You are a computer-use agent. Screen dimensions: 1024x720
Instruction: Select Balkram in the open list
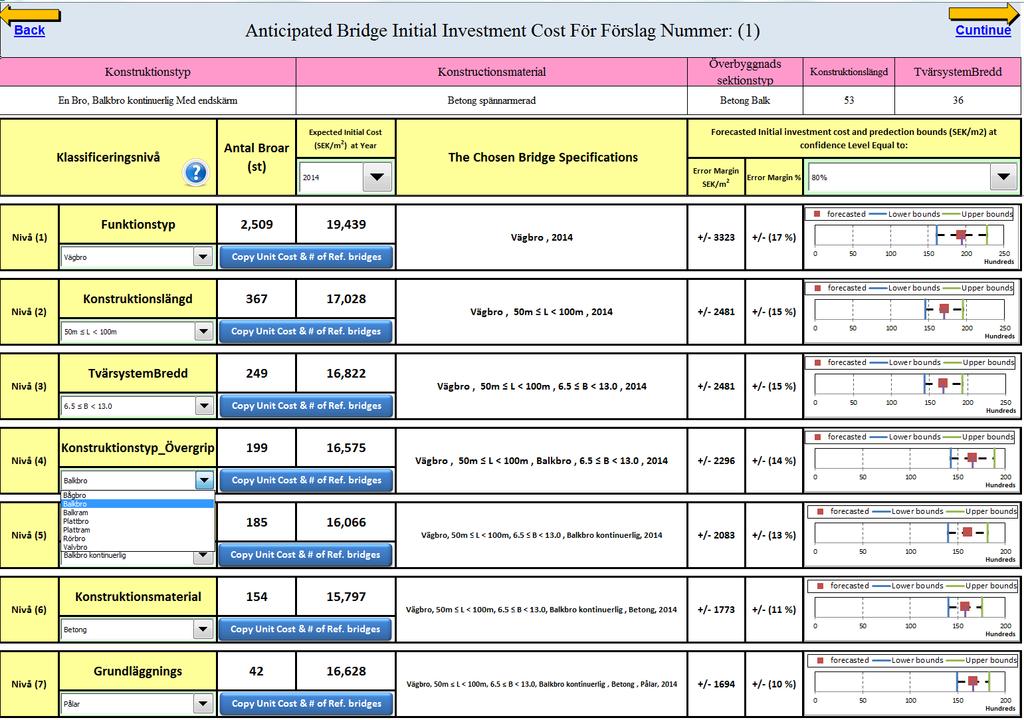click(x=137, y=513)
